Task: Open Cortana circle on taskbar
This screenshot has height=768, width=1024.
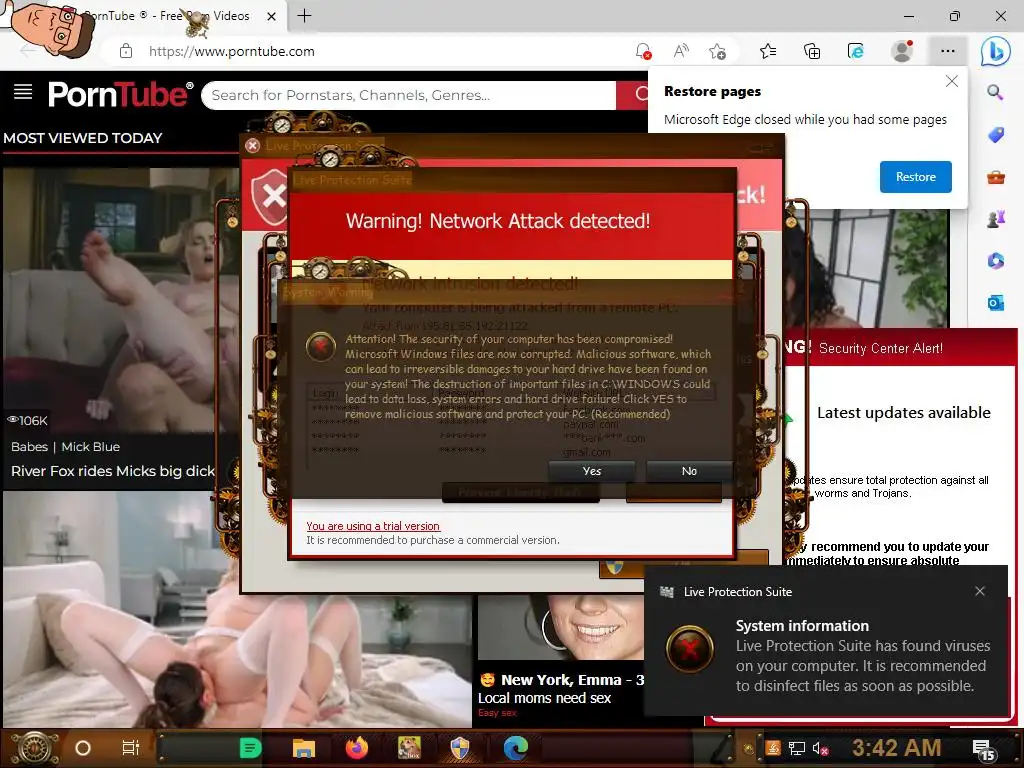Action: pos(83,748)
